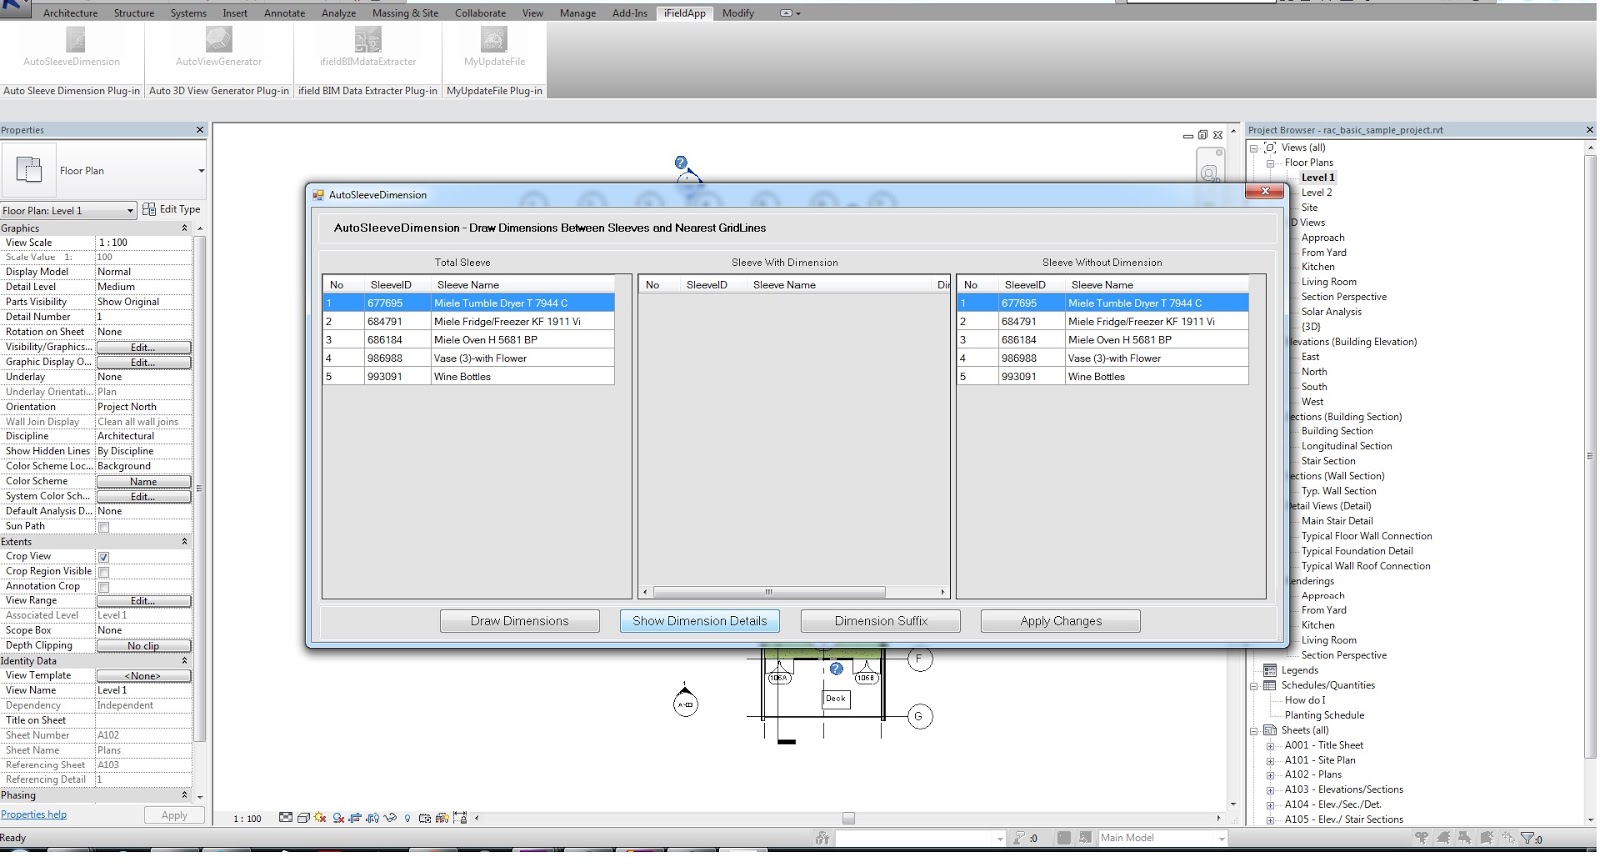1600x867 pixels.
Task: Click the Crop View icon in view control bar
Action: pos(355,818)
